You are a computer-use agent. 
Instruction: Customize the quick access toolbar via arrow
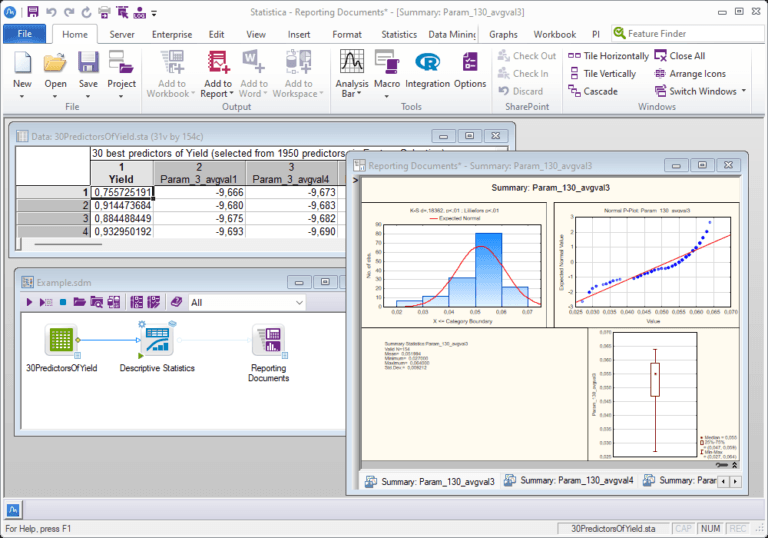pos(154,13)
